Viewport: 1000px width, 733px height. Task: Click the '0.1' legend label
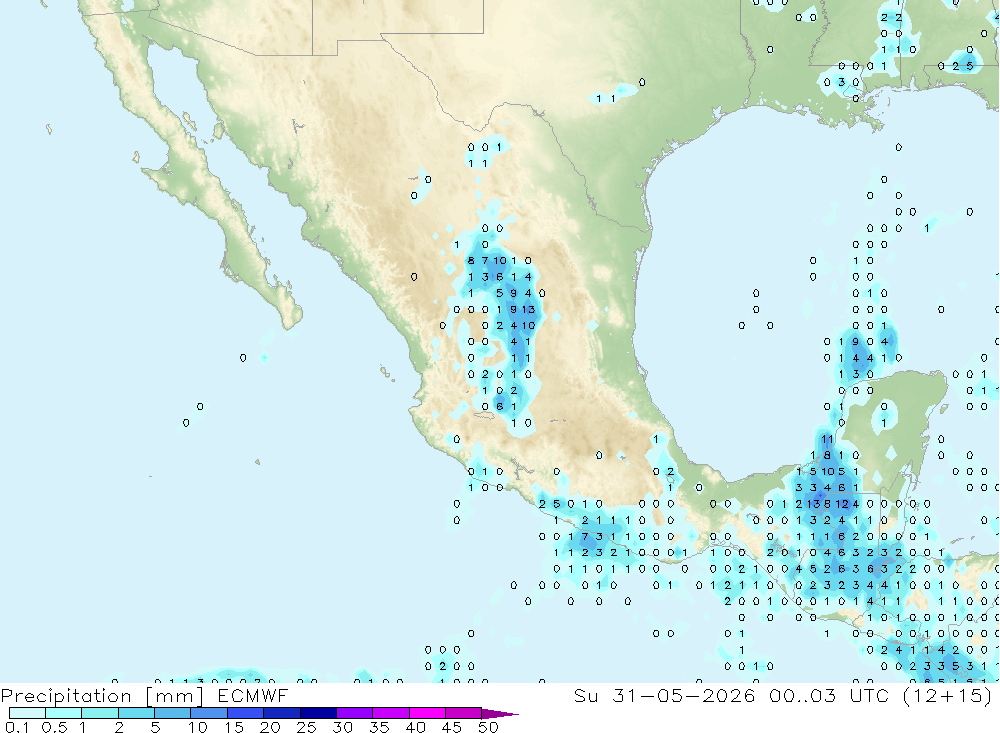tap(17, 727)
